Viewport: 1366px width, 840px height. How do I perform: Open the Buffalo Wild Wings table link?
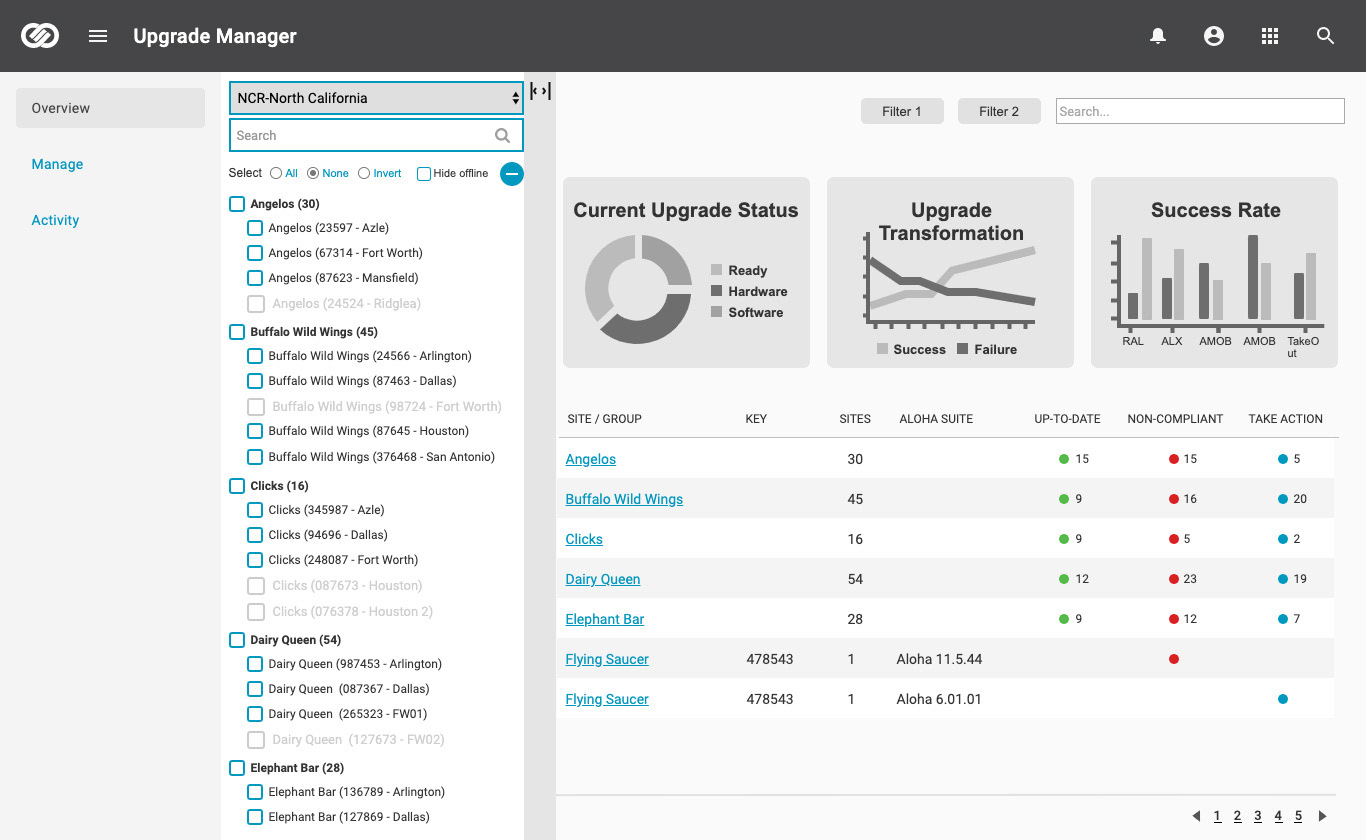[x=624, y=499]
